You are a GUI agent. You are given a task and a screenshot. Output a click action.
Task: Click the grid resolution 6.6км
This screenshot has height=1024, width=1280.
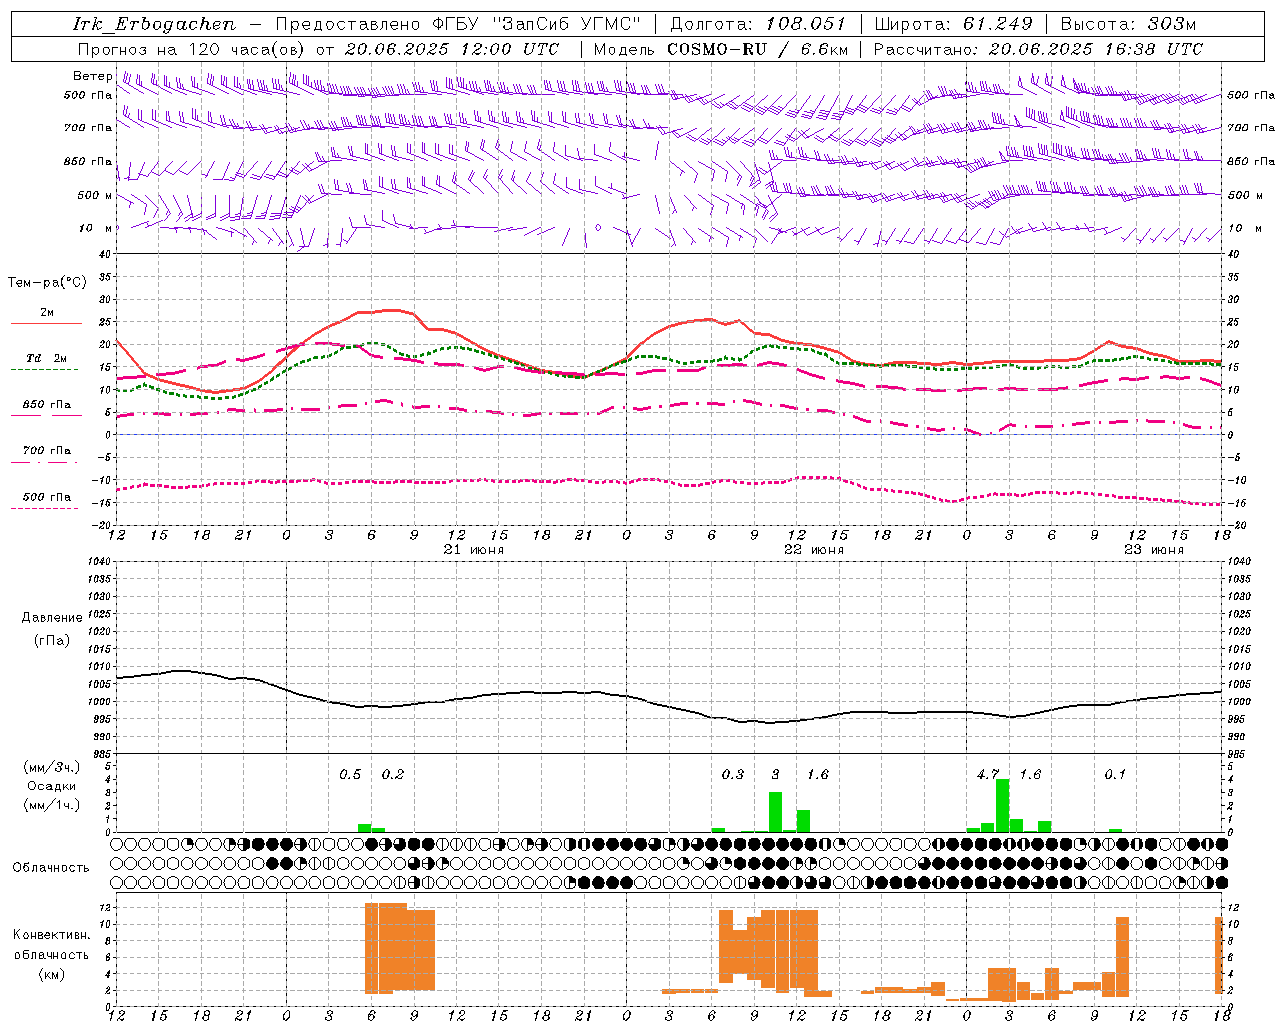click(x=824, y=49)
